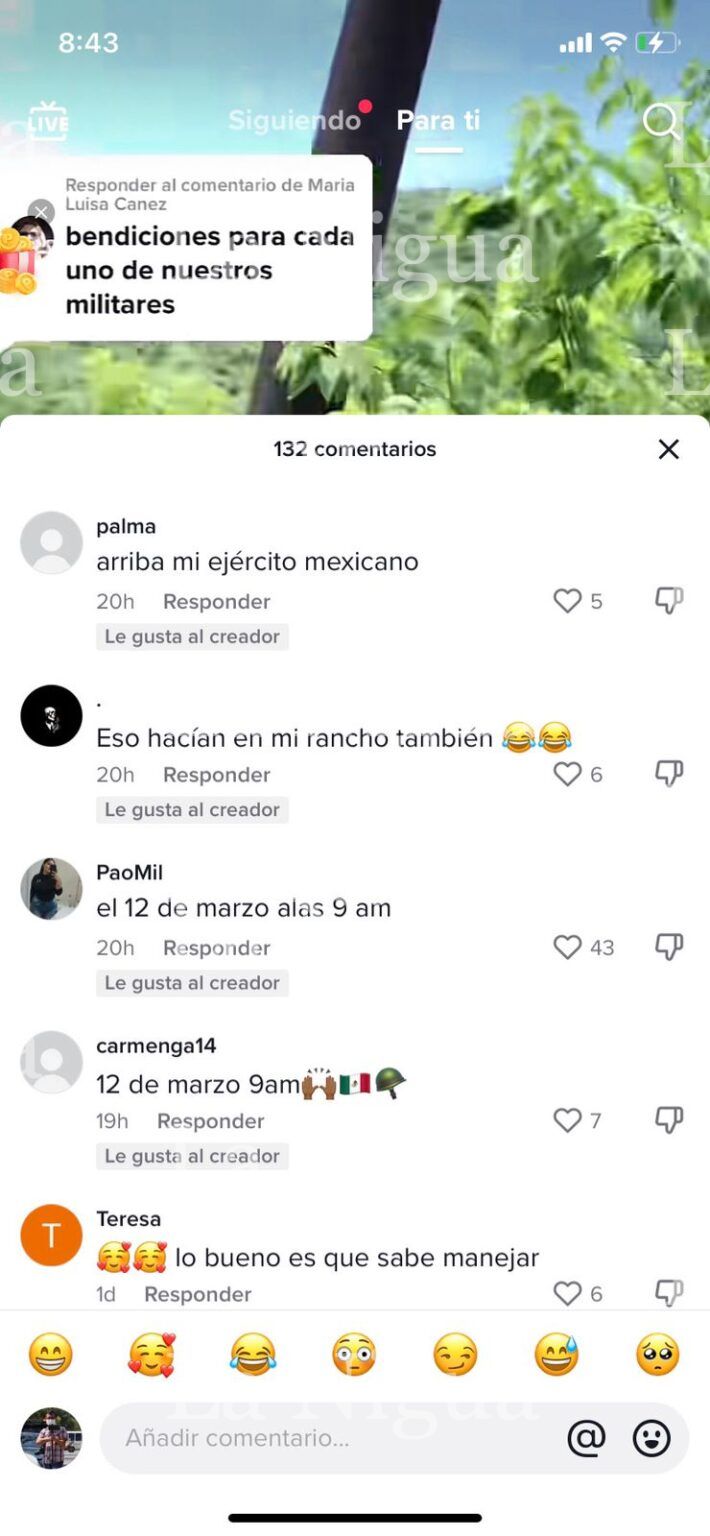The image size is (710, 1536).
Task: Dislike carmenga14's comment
Action: (669, 1120)
